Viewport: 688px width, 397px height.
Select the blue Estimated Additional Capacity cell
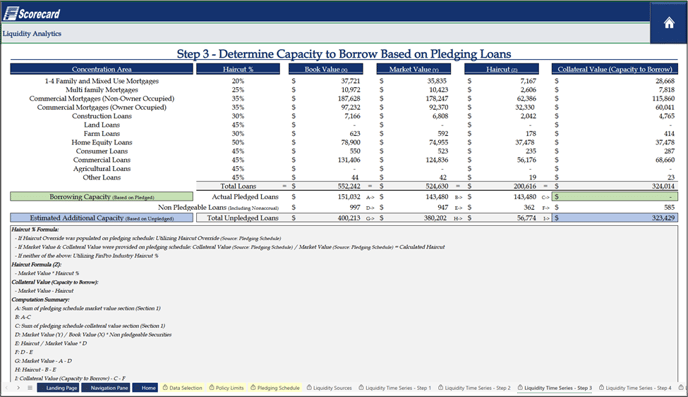pos(101,218)
